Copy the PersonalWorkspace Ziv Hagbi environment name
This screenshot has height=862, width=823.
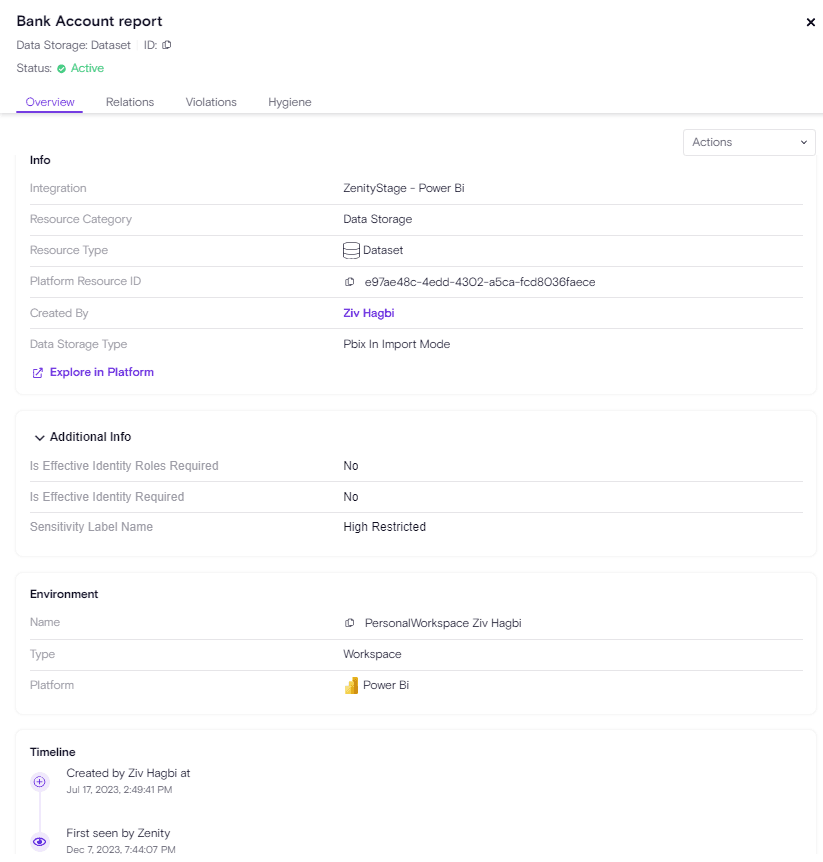pyautogui.click(x=349, y=623)
